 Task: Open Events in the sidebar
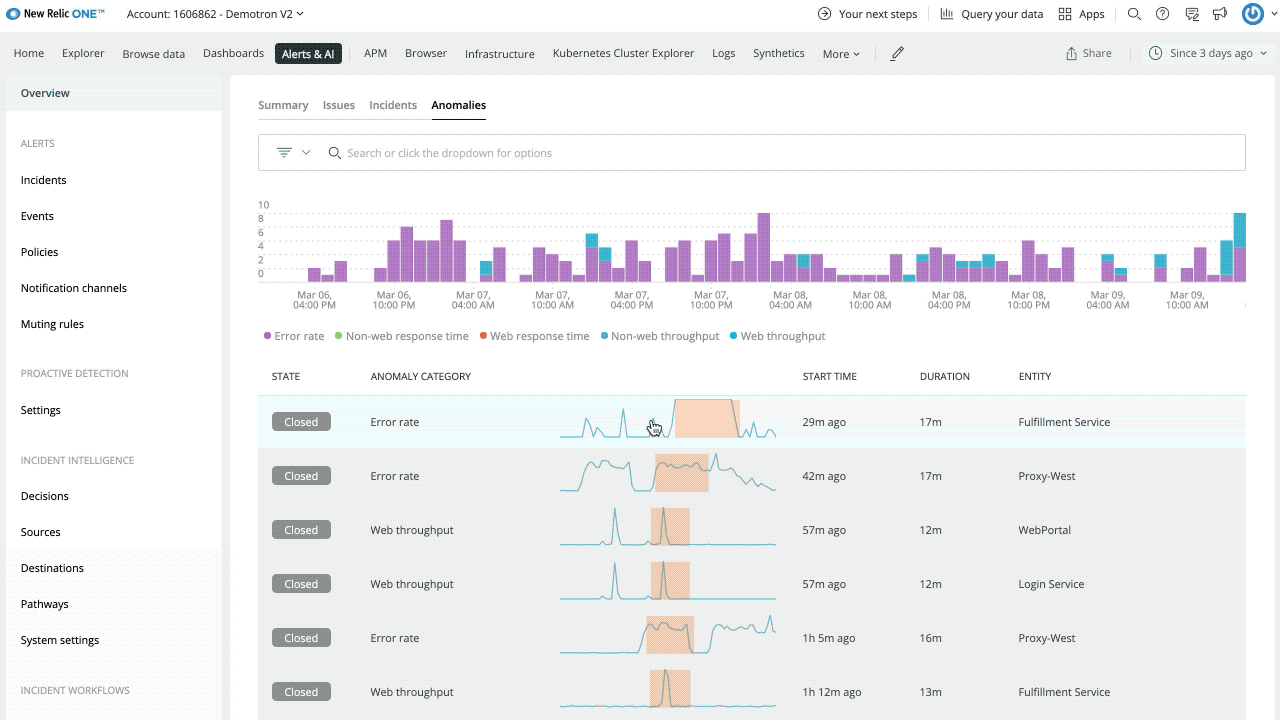(x=37, y=216)
